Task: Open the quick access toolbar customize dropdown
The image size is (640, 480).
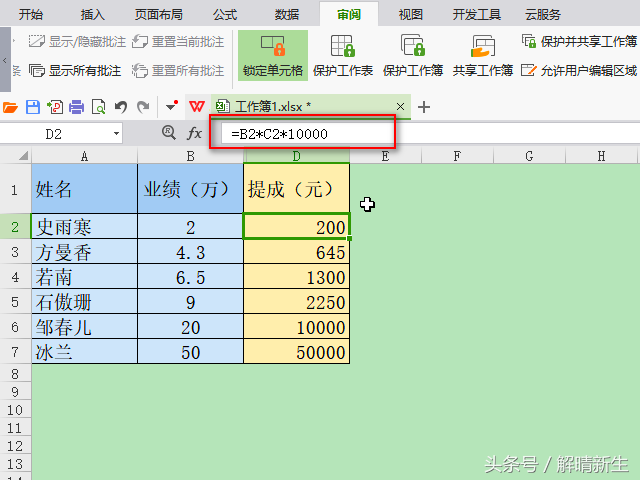Action: pyautogui.click(x=172, y=106)
